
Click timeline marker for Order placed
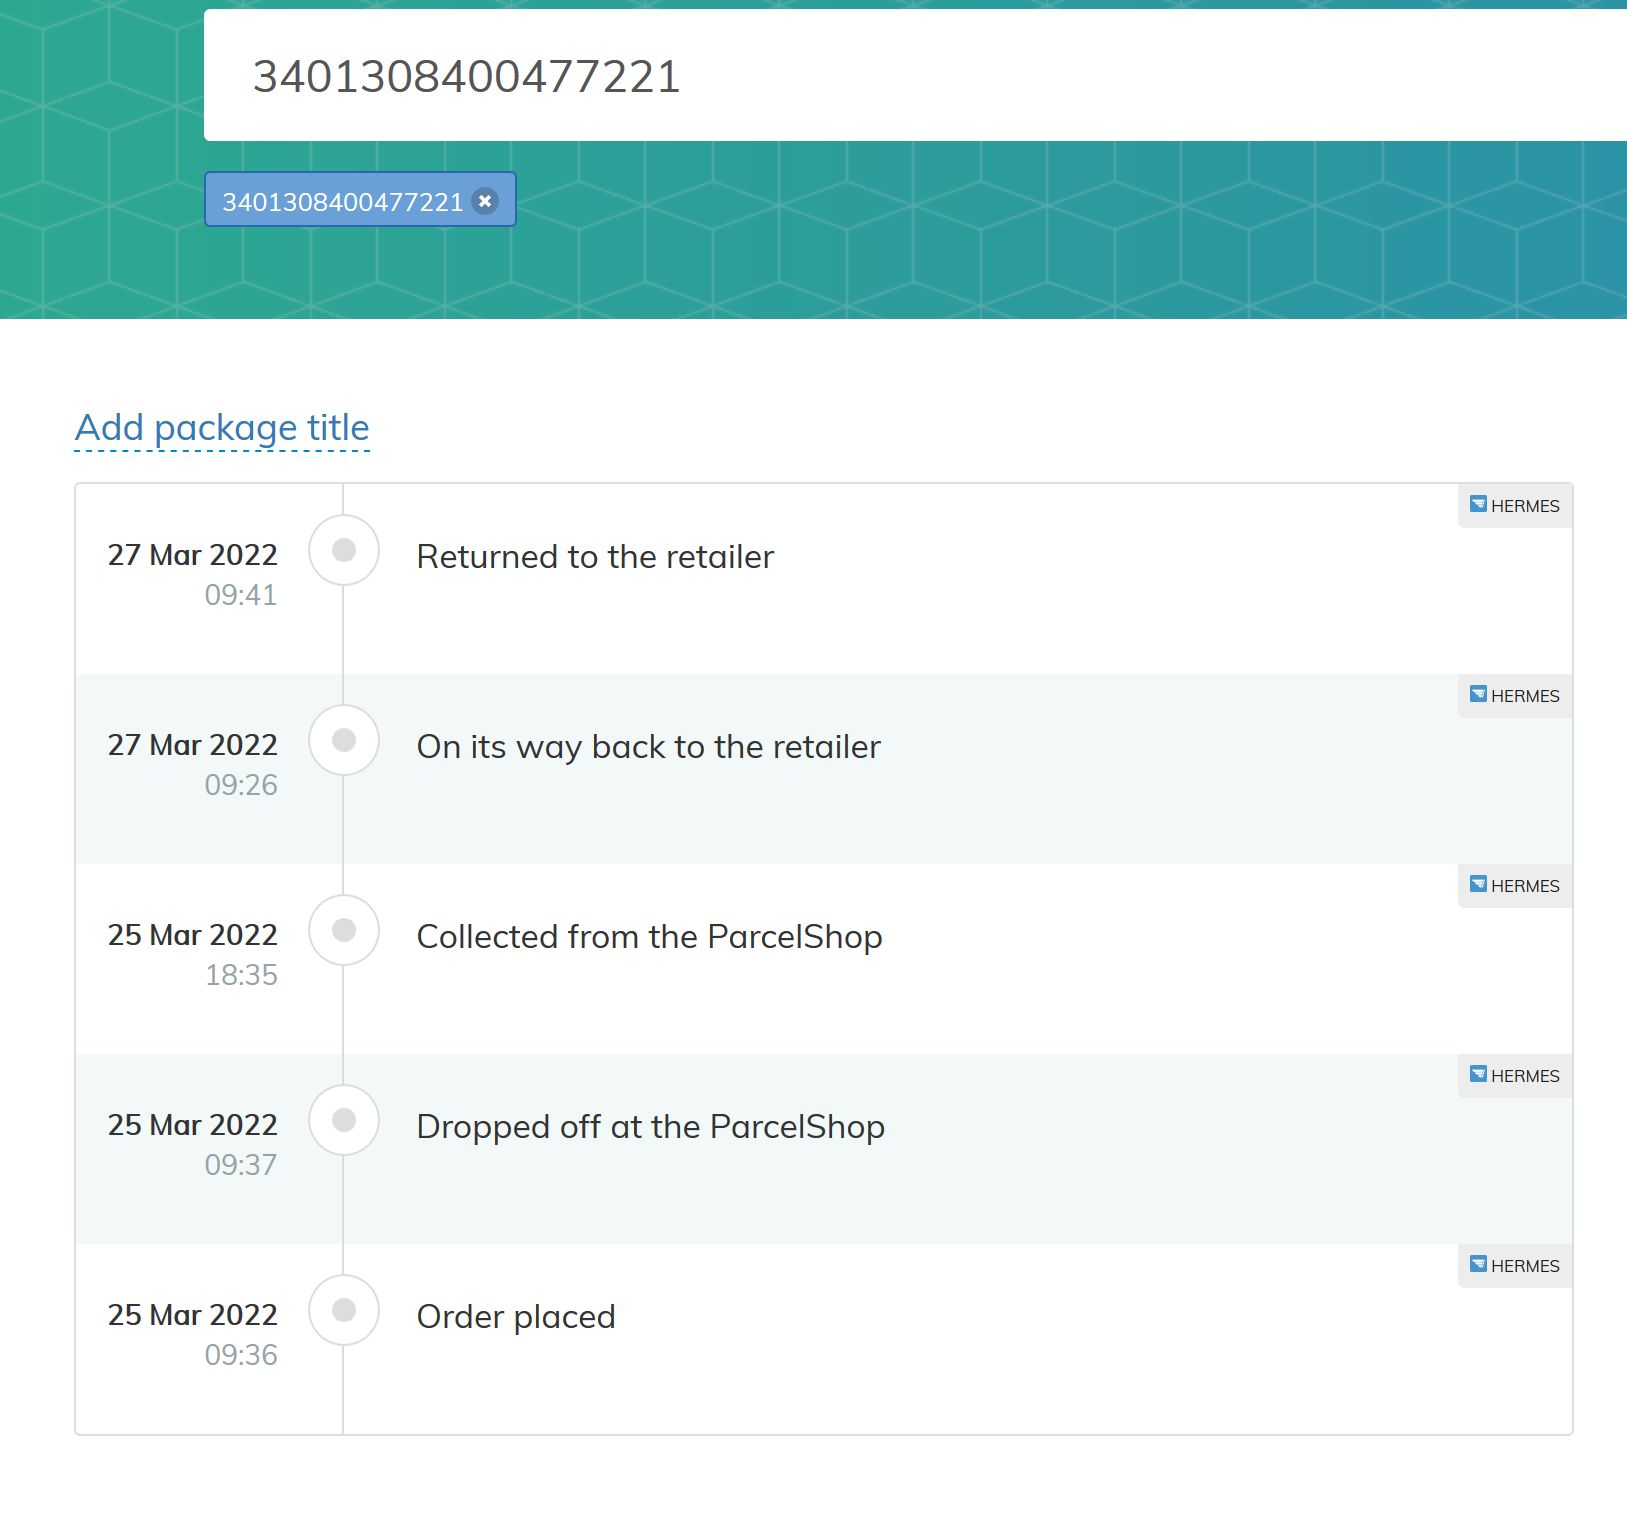coord(344,1310)
